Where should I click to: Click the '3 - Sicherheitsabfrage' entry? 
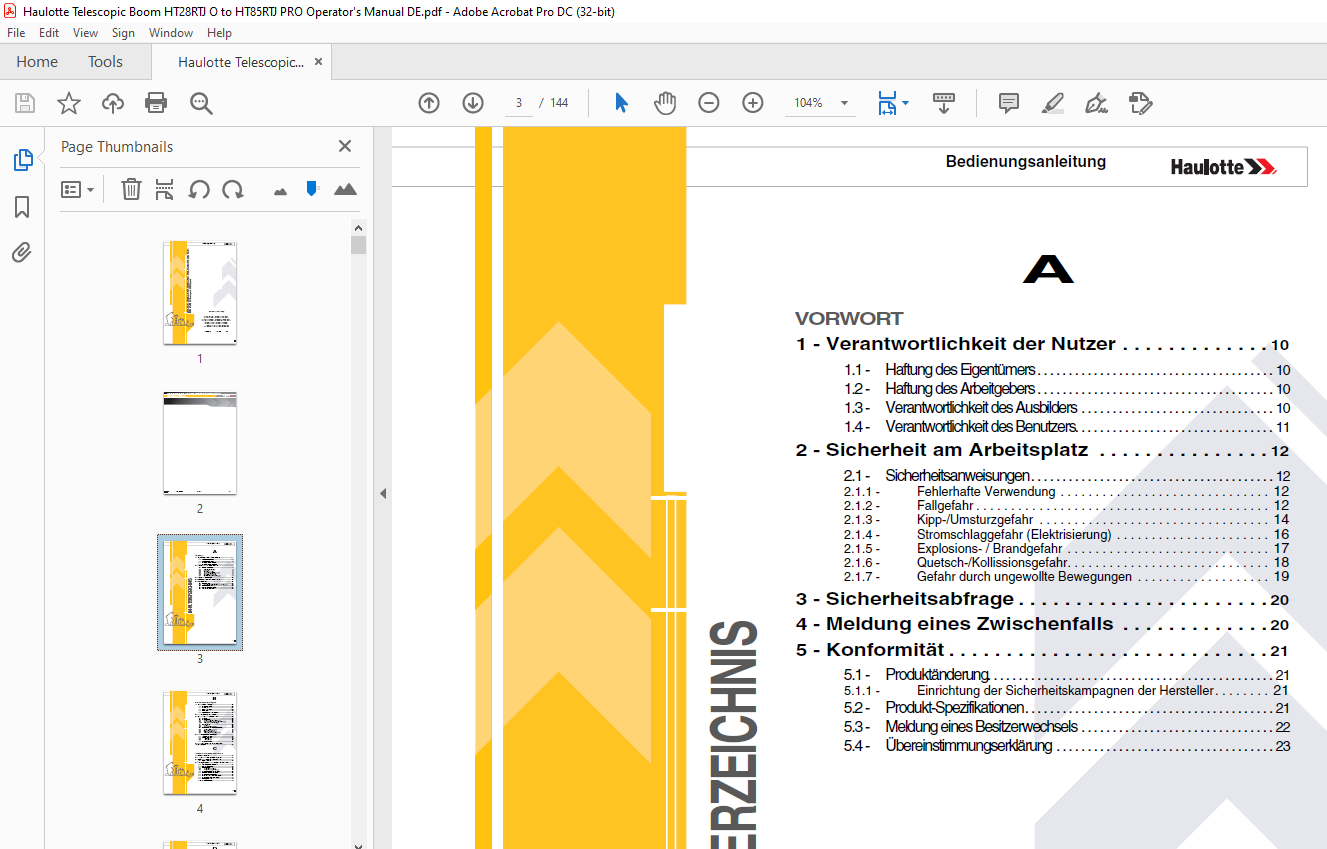[905, 599]
